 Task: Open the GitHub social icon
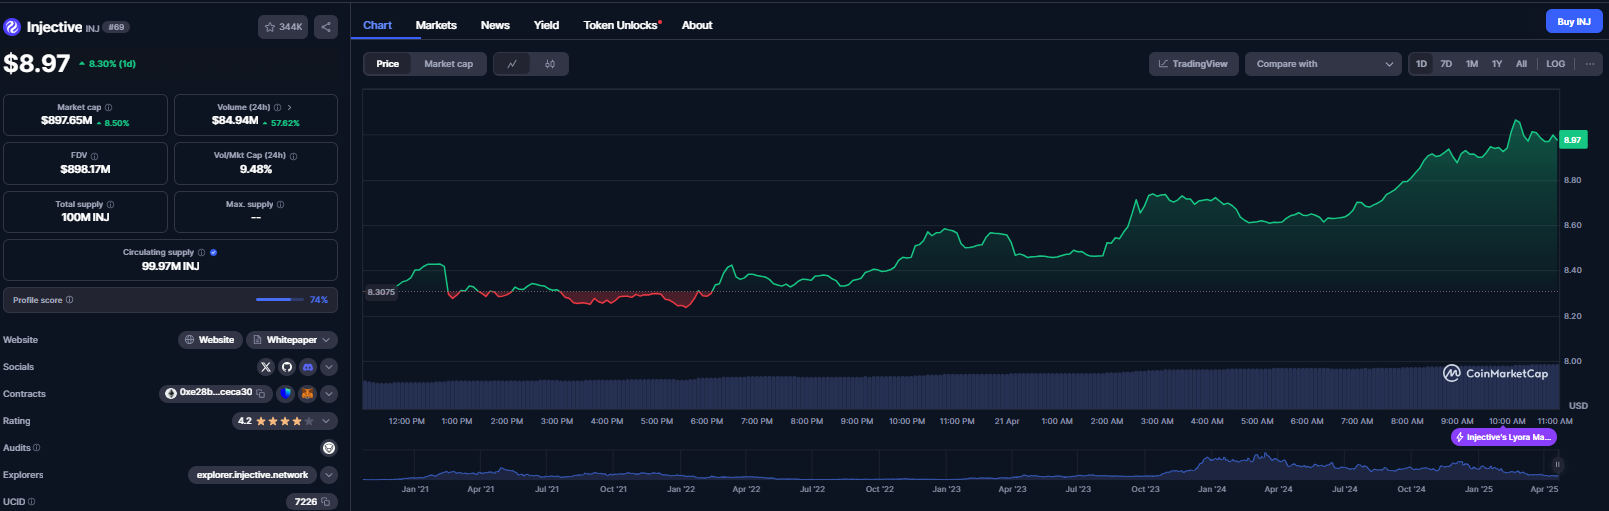point(287,367)
